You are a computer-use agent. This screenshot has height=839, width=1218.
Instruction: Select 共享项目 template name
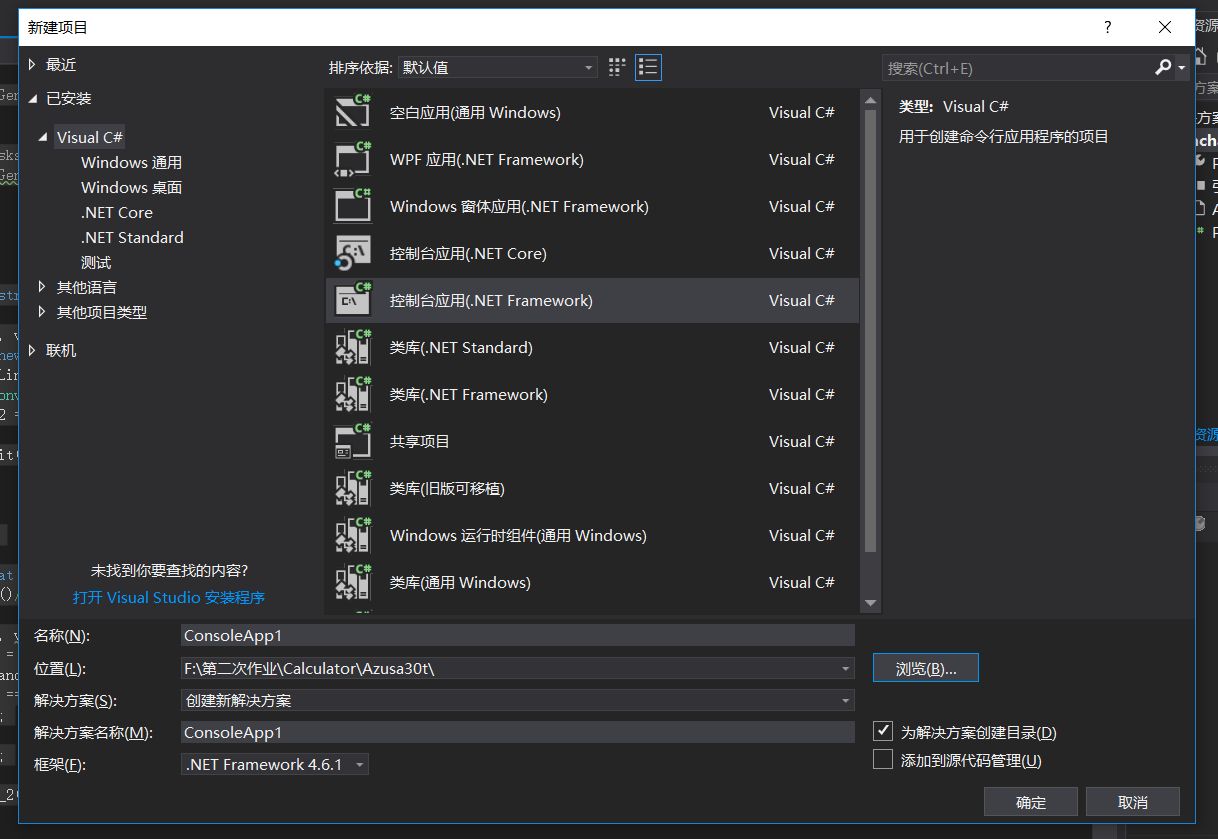[x=420, y=441]
